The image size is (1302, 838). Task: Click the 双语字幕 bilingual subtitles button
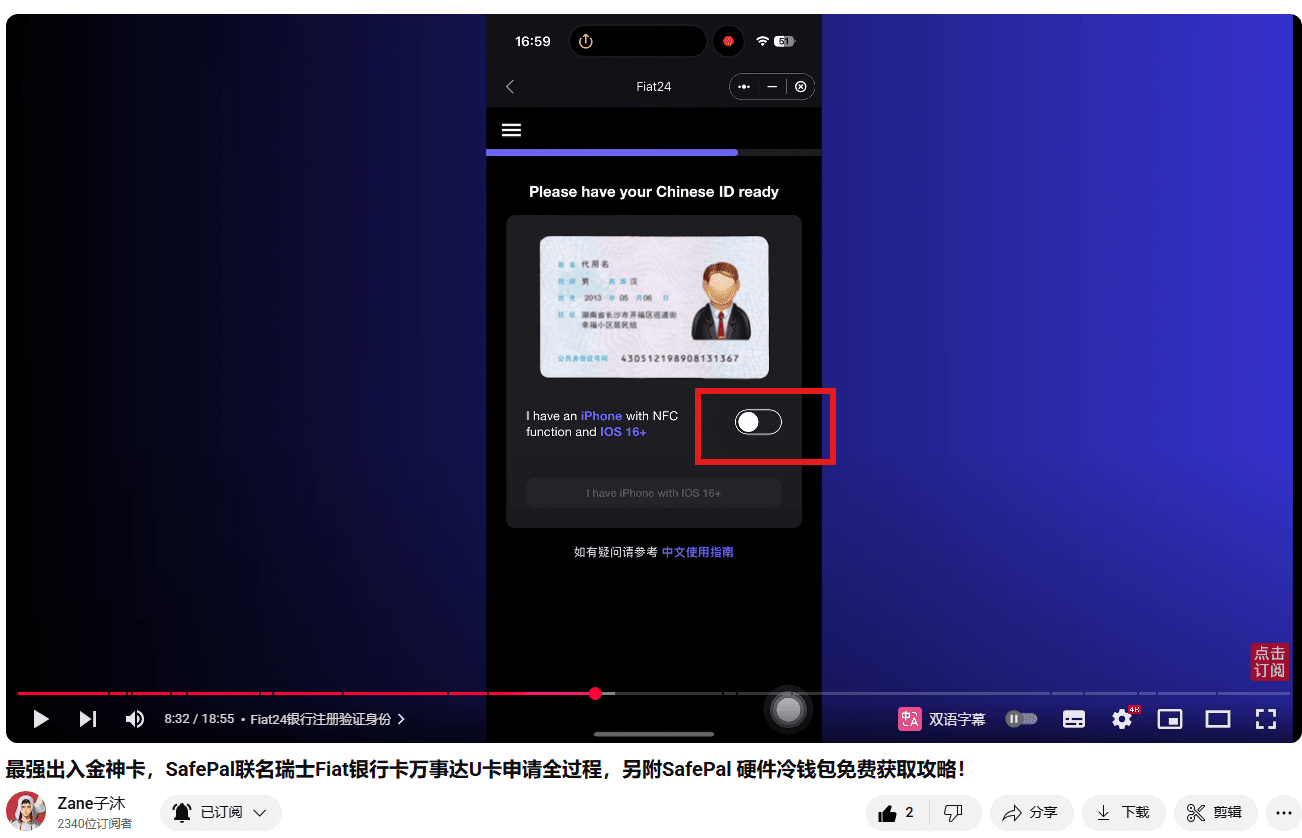coord(941,719)
